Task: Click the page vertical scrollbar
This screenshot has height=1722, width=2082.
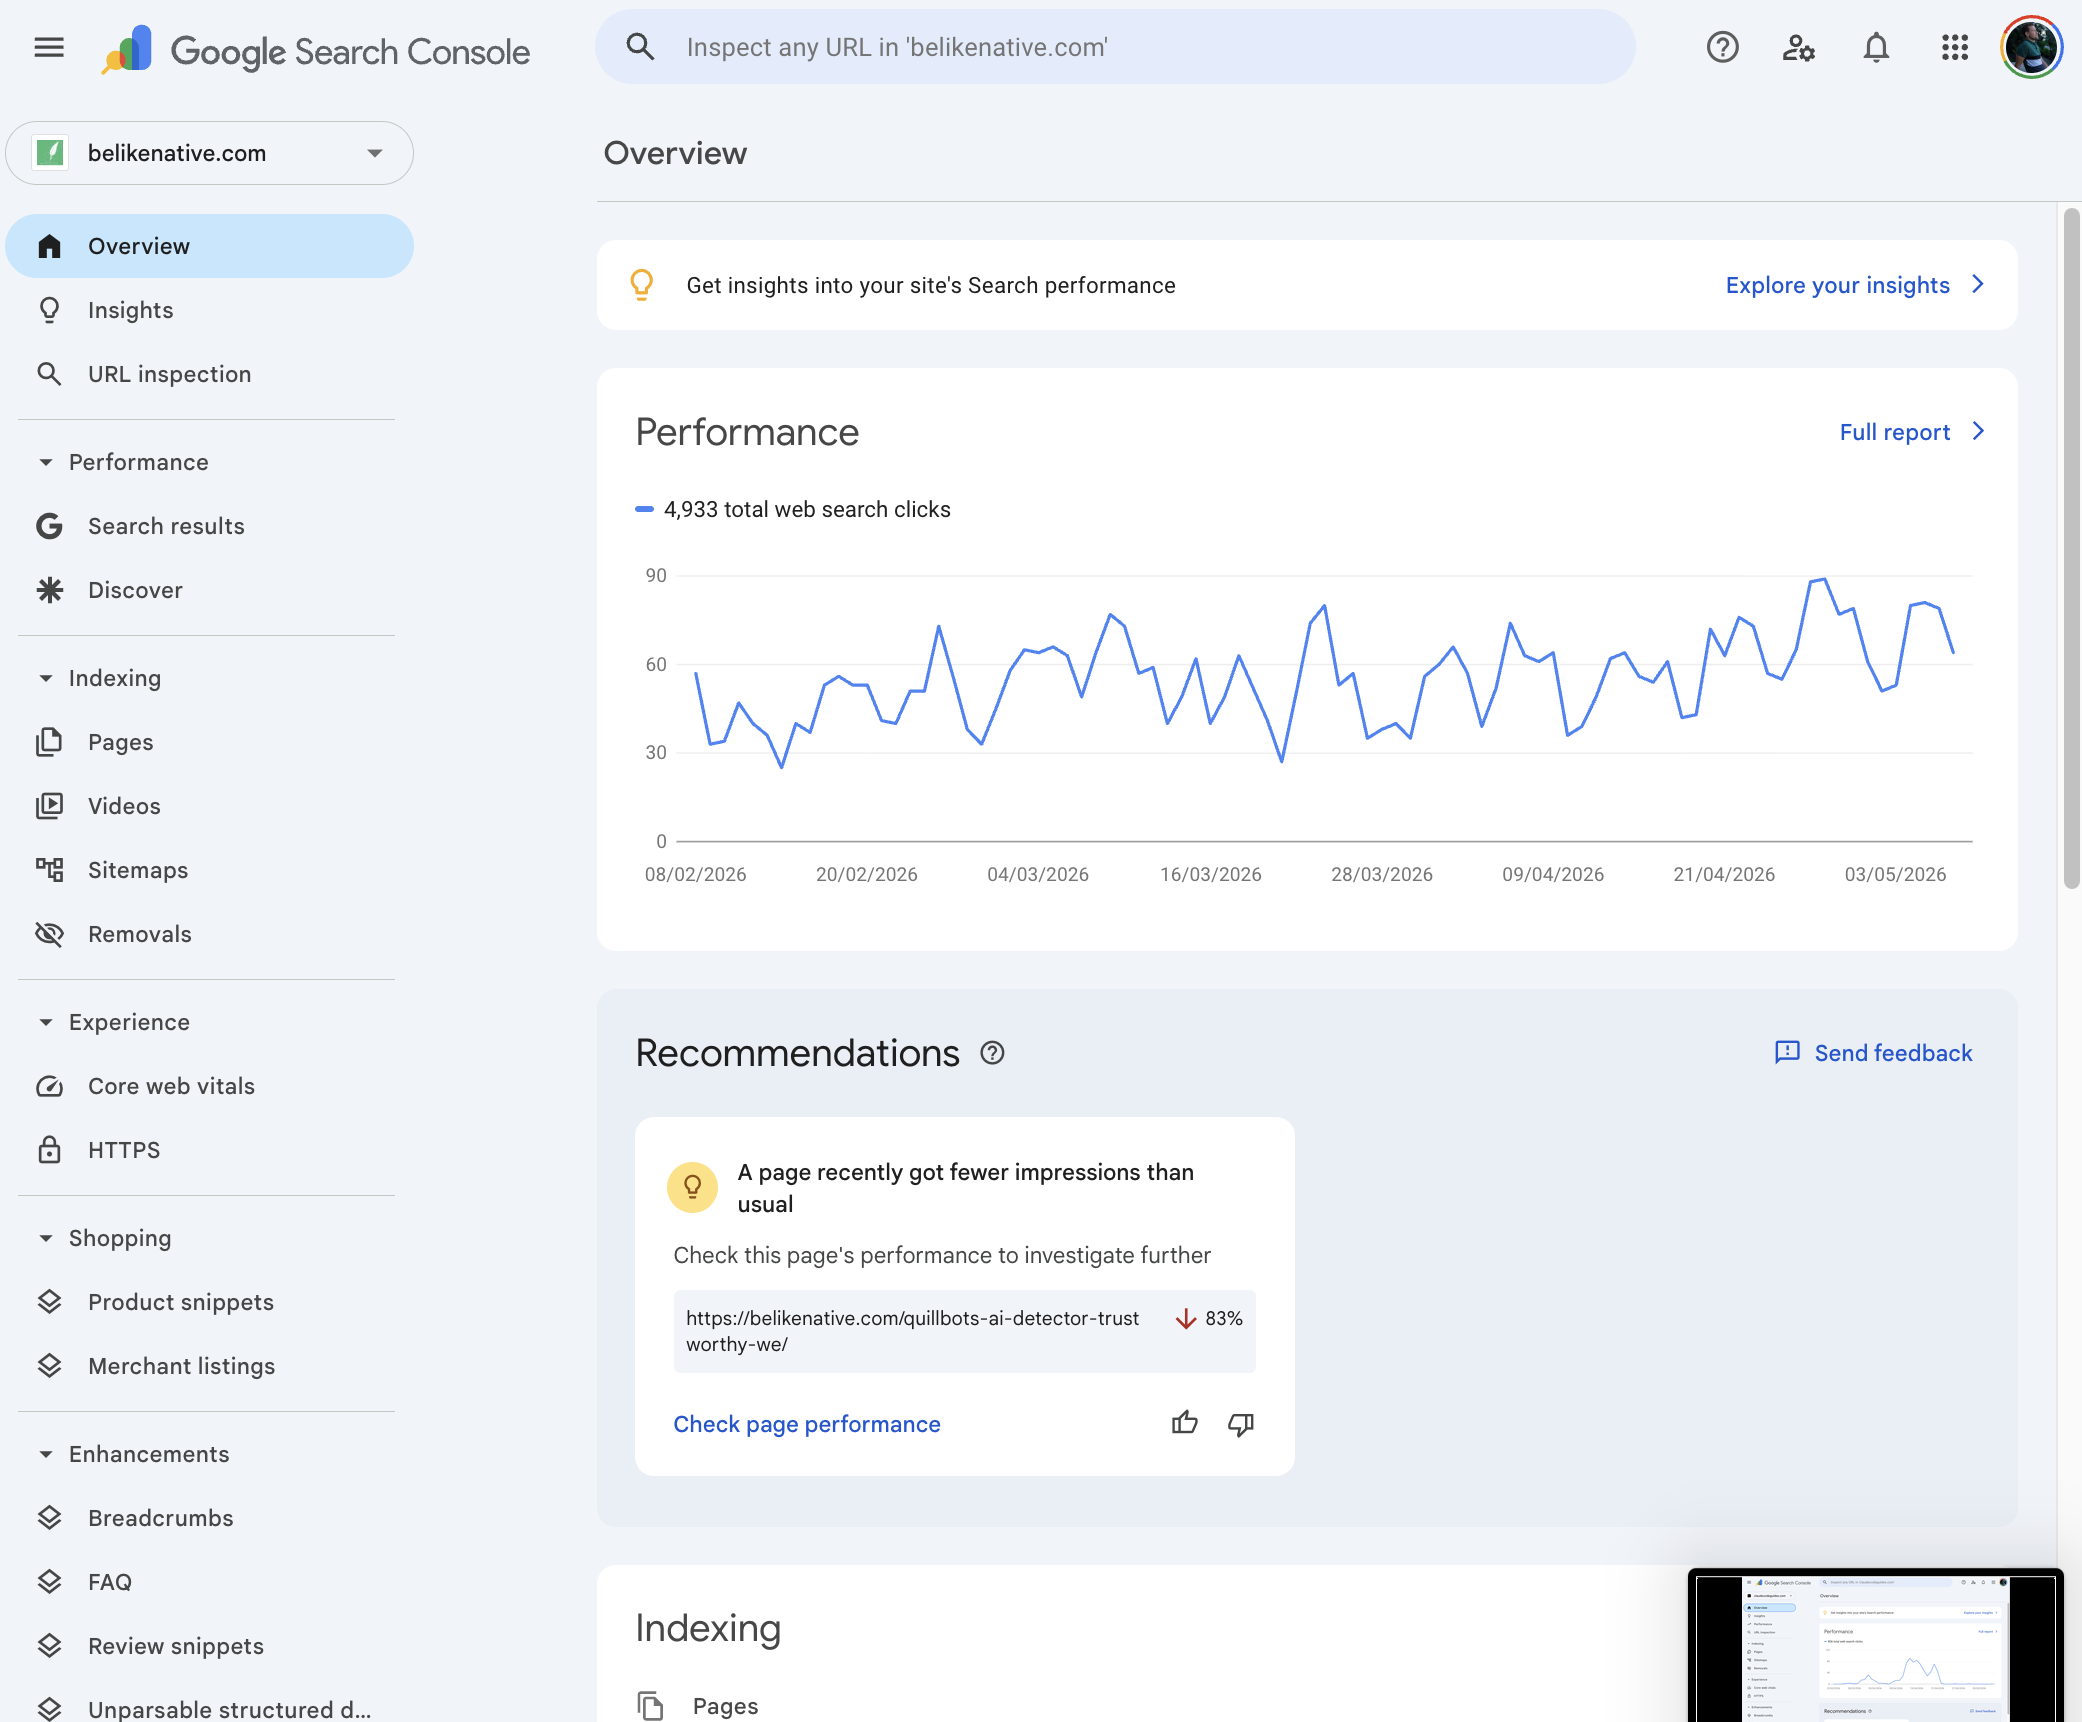Action: (x=2071, y=548)
